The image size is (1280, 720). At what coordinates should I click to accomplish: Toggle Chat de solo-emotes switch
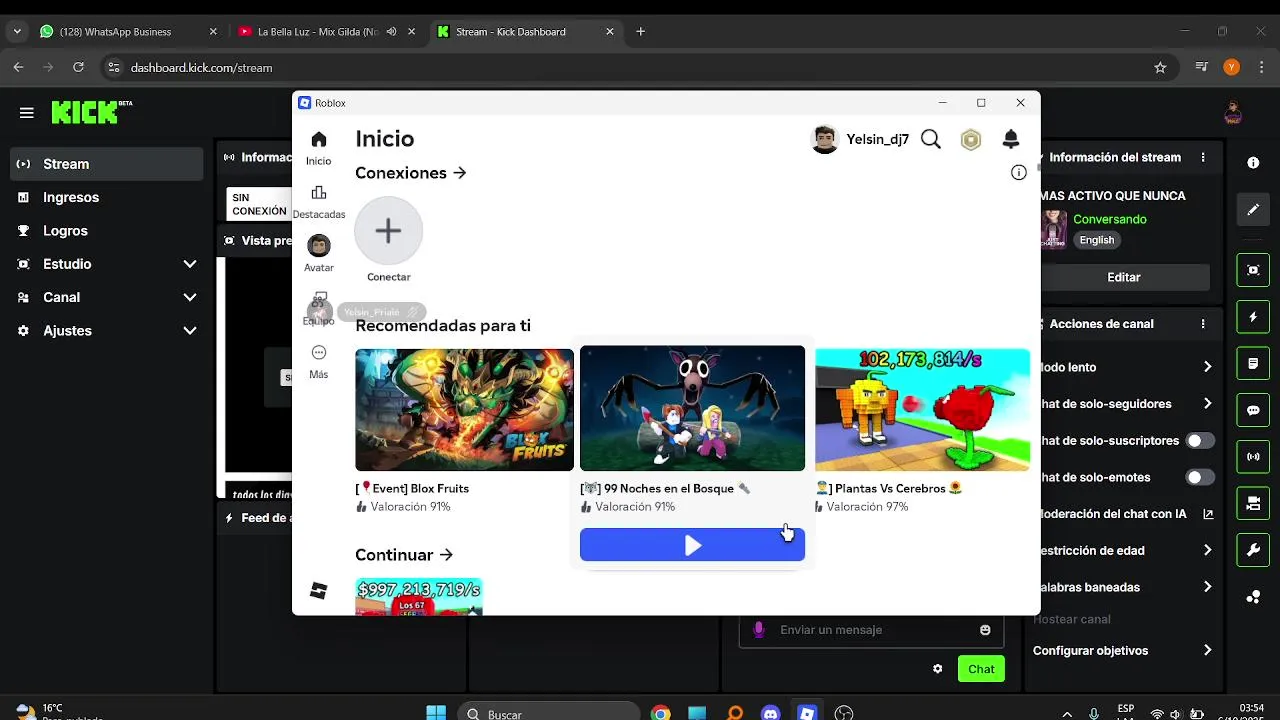[1200, 477]
